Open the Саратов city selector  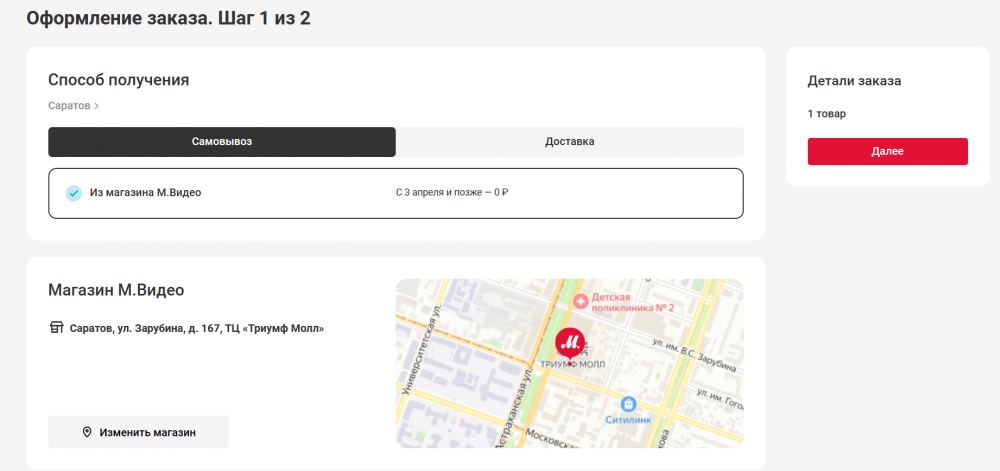(73, 106)
